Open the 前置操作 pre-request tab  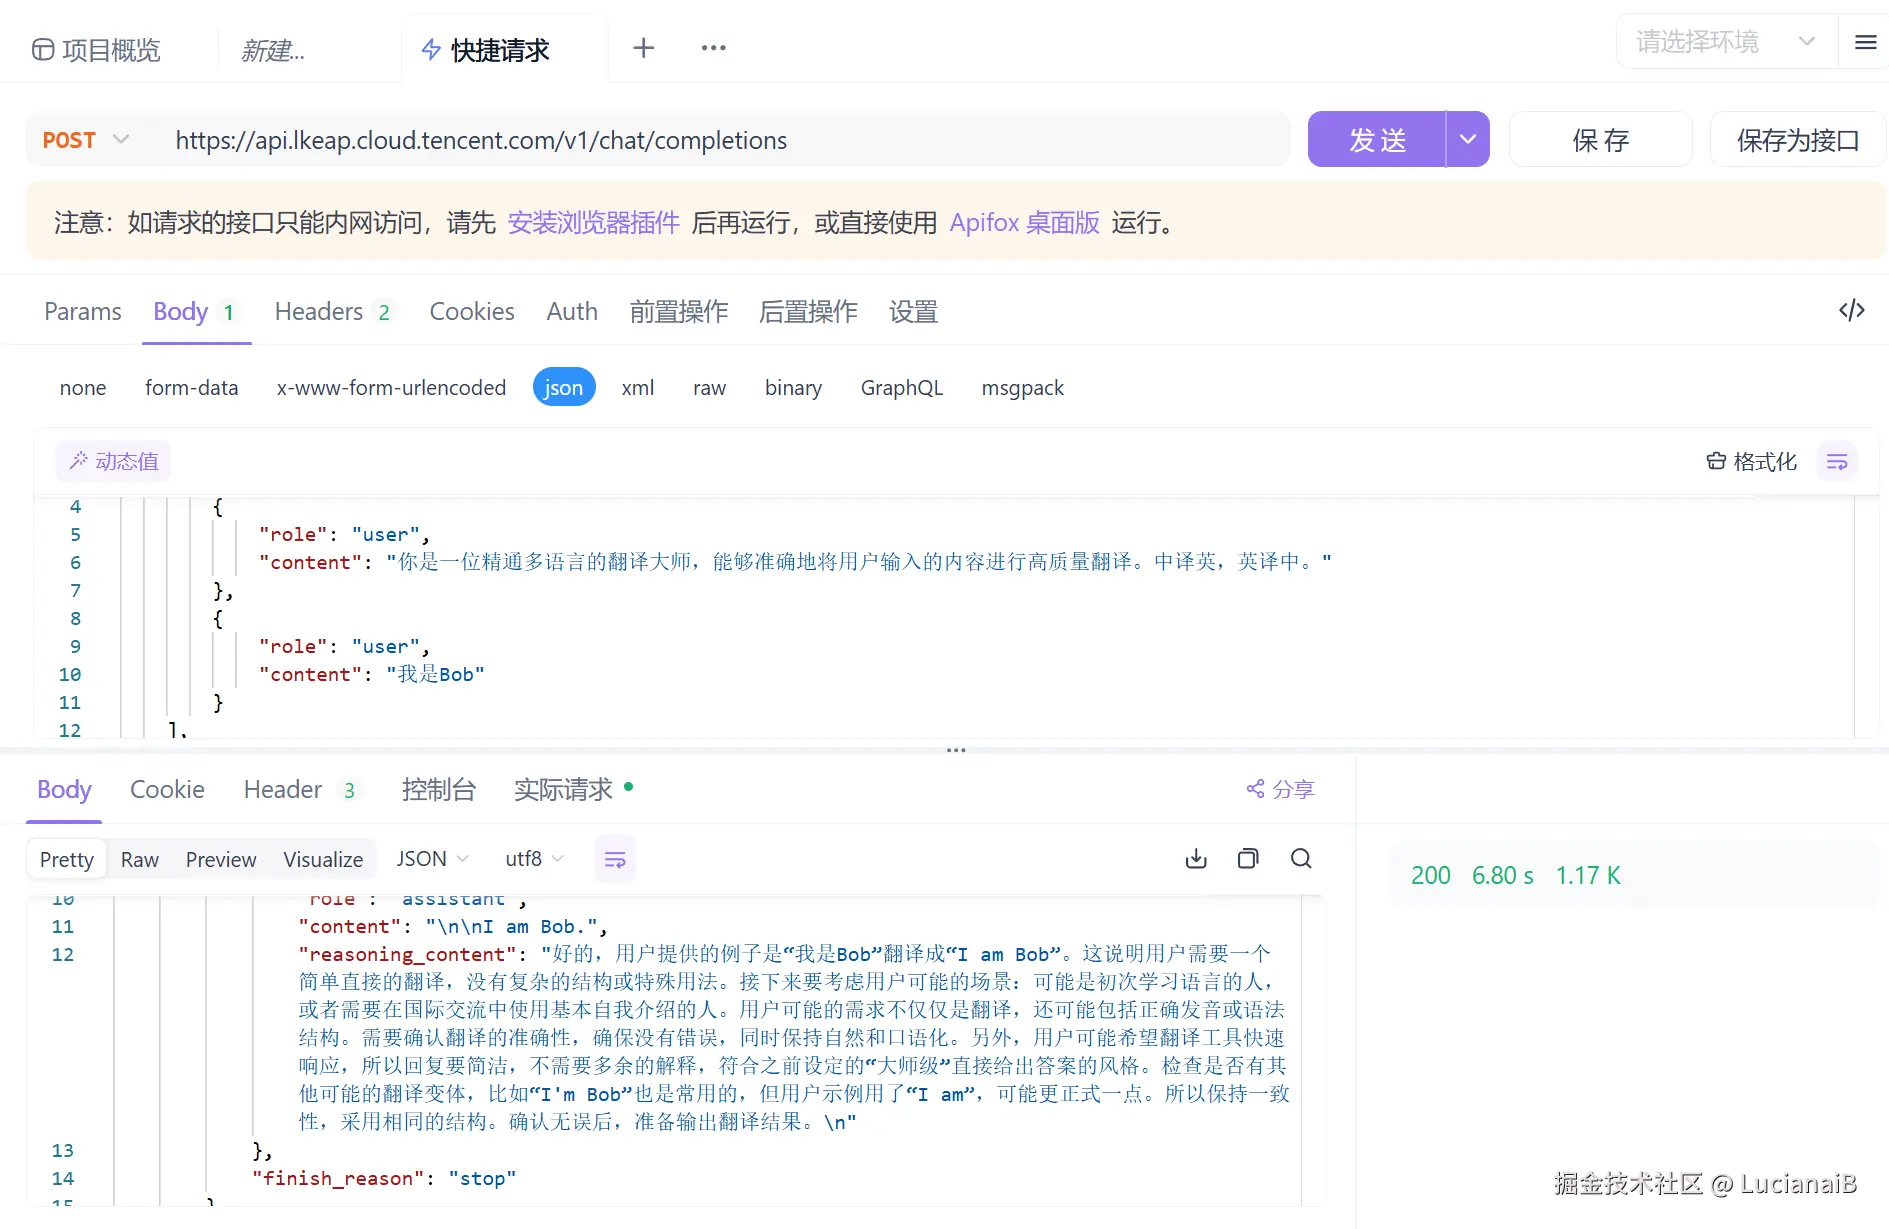(679, 312)
